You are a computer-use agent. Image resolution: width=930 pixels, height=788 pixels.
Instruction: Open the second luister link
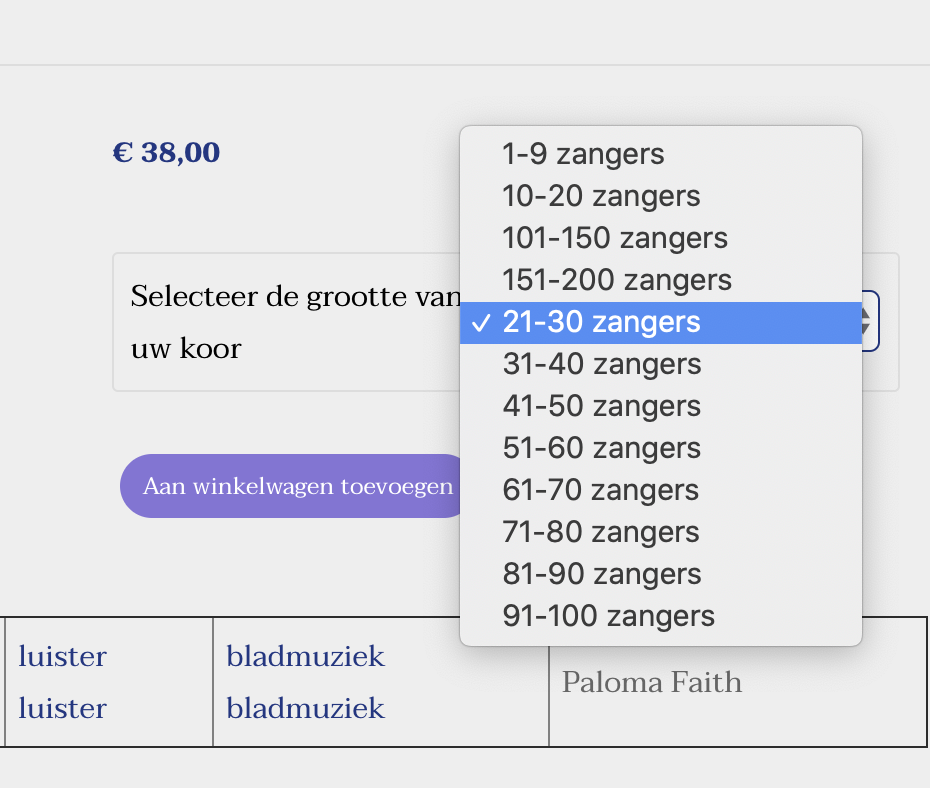(x=62, y=709)
